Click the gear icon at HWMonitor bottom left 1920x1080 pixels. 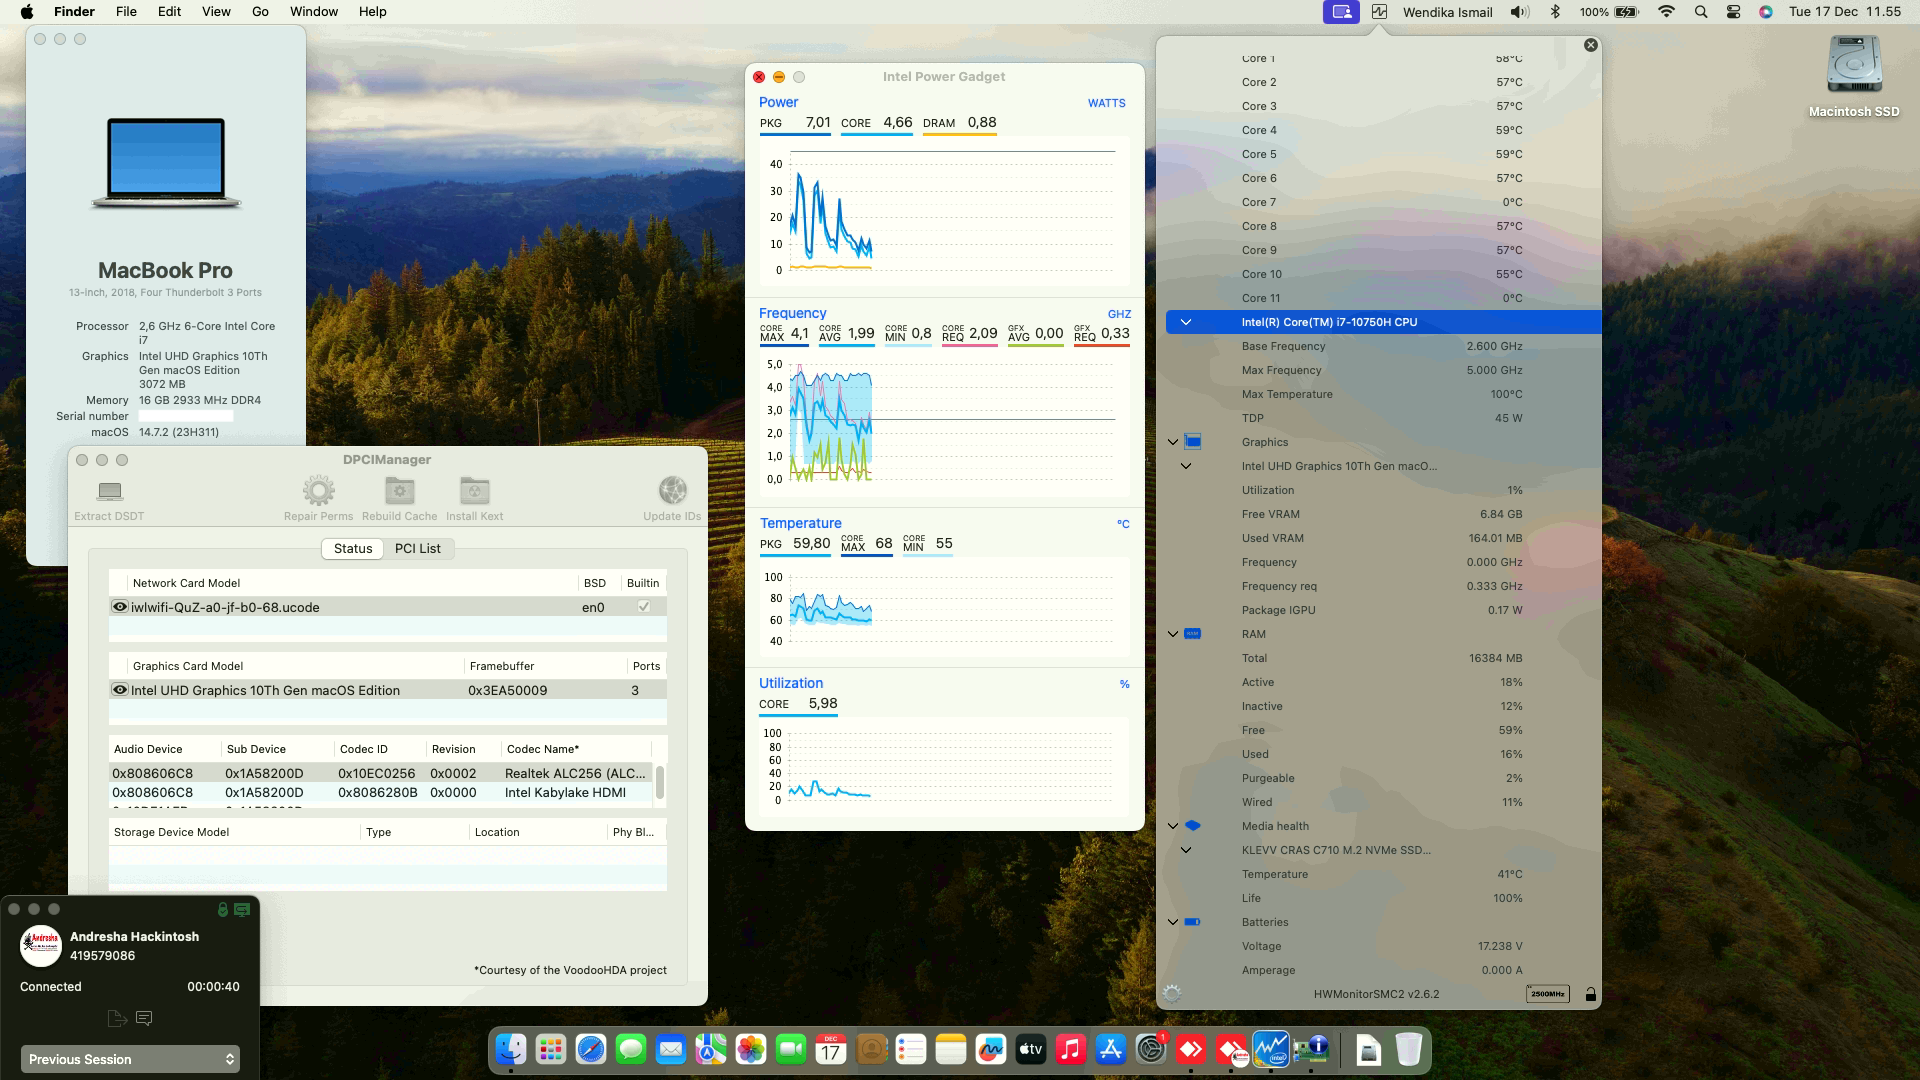tap(1170, 994)
